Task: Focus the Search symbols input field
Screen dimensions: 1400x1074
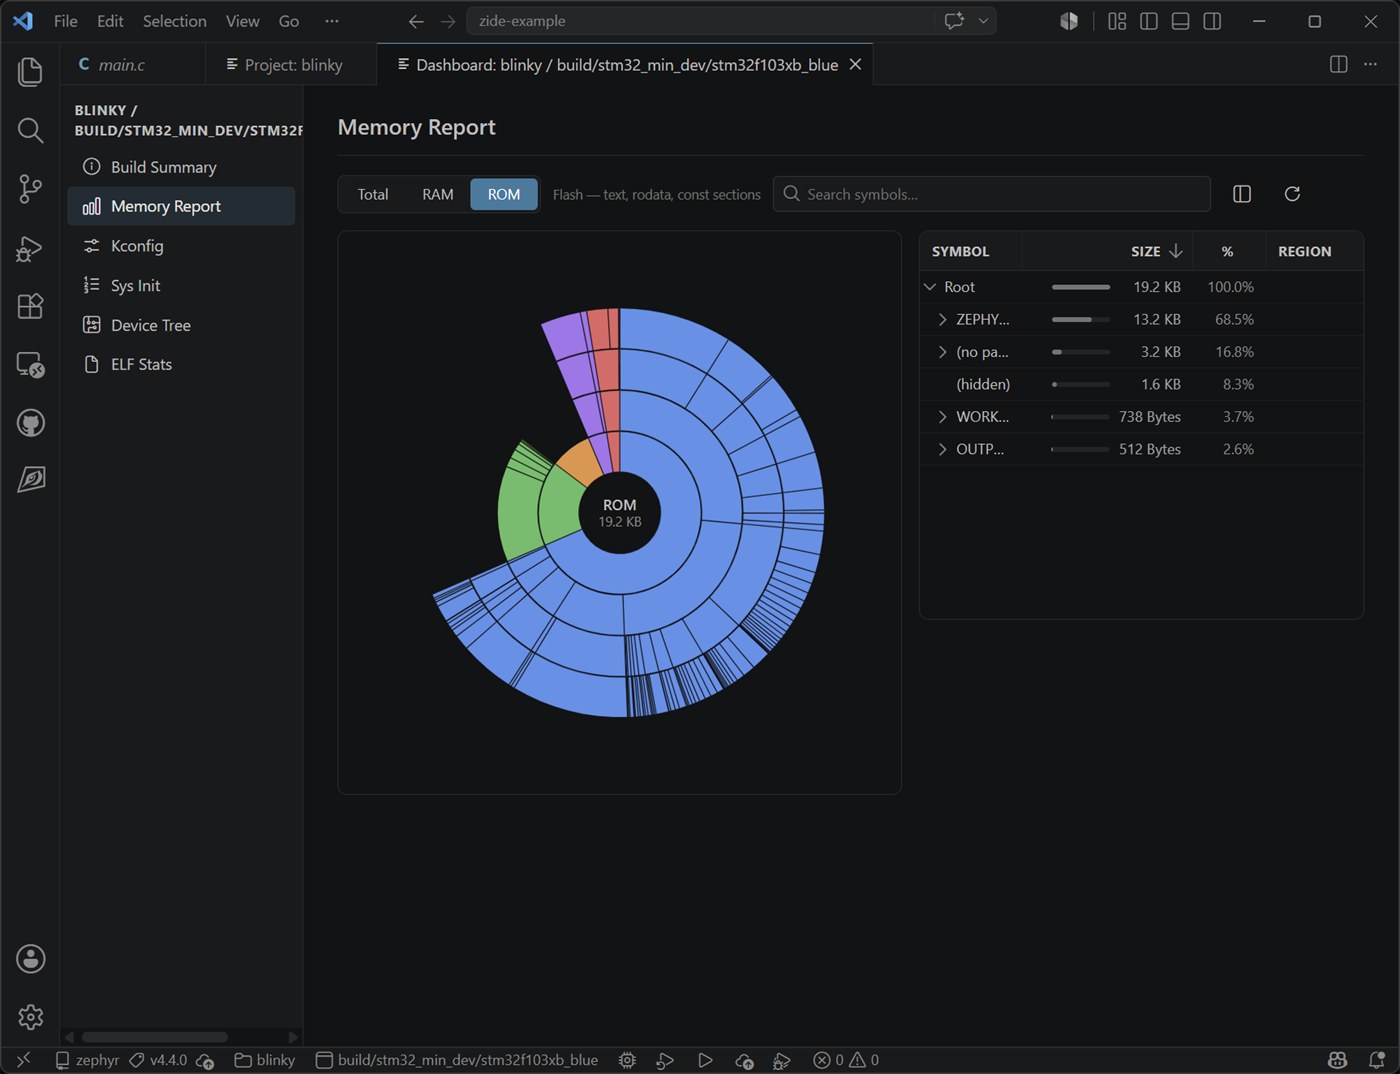Action: (x=991, y=194)
